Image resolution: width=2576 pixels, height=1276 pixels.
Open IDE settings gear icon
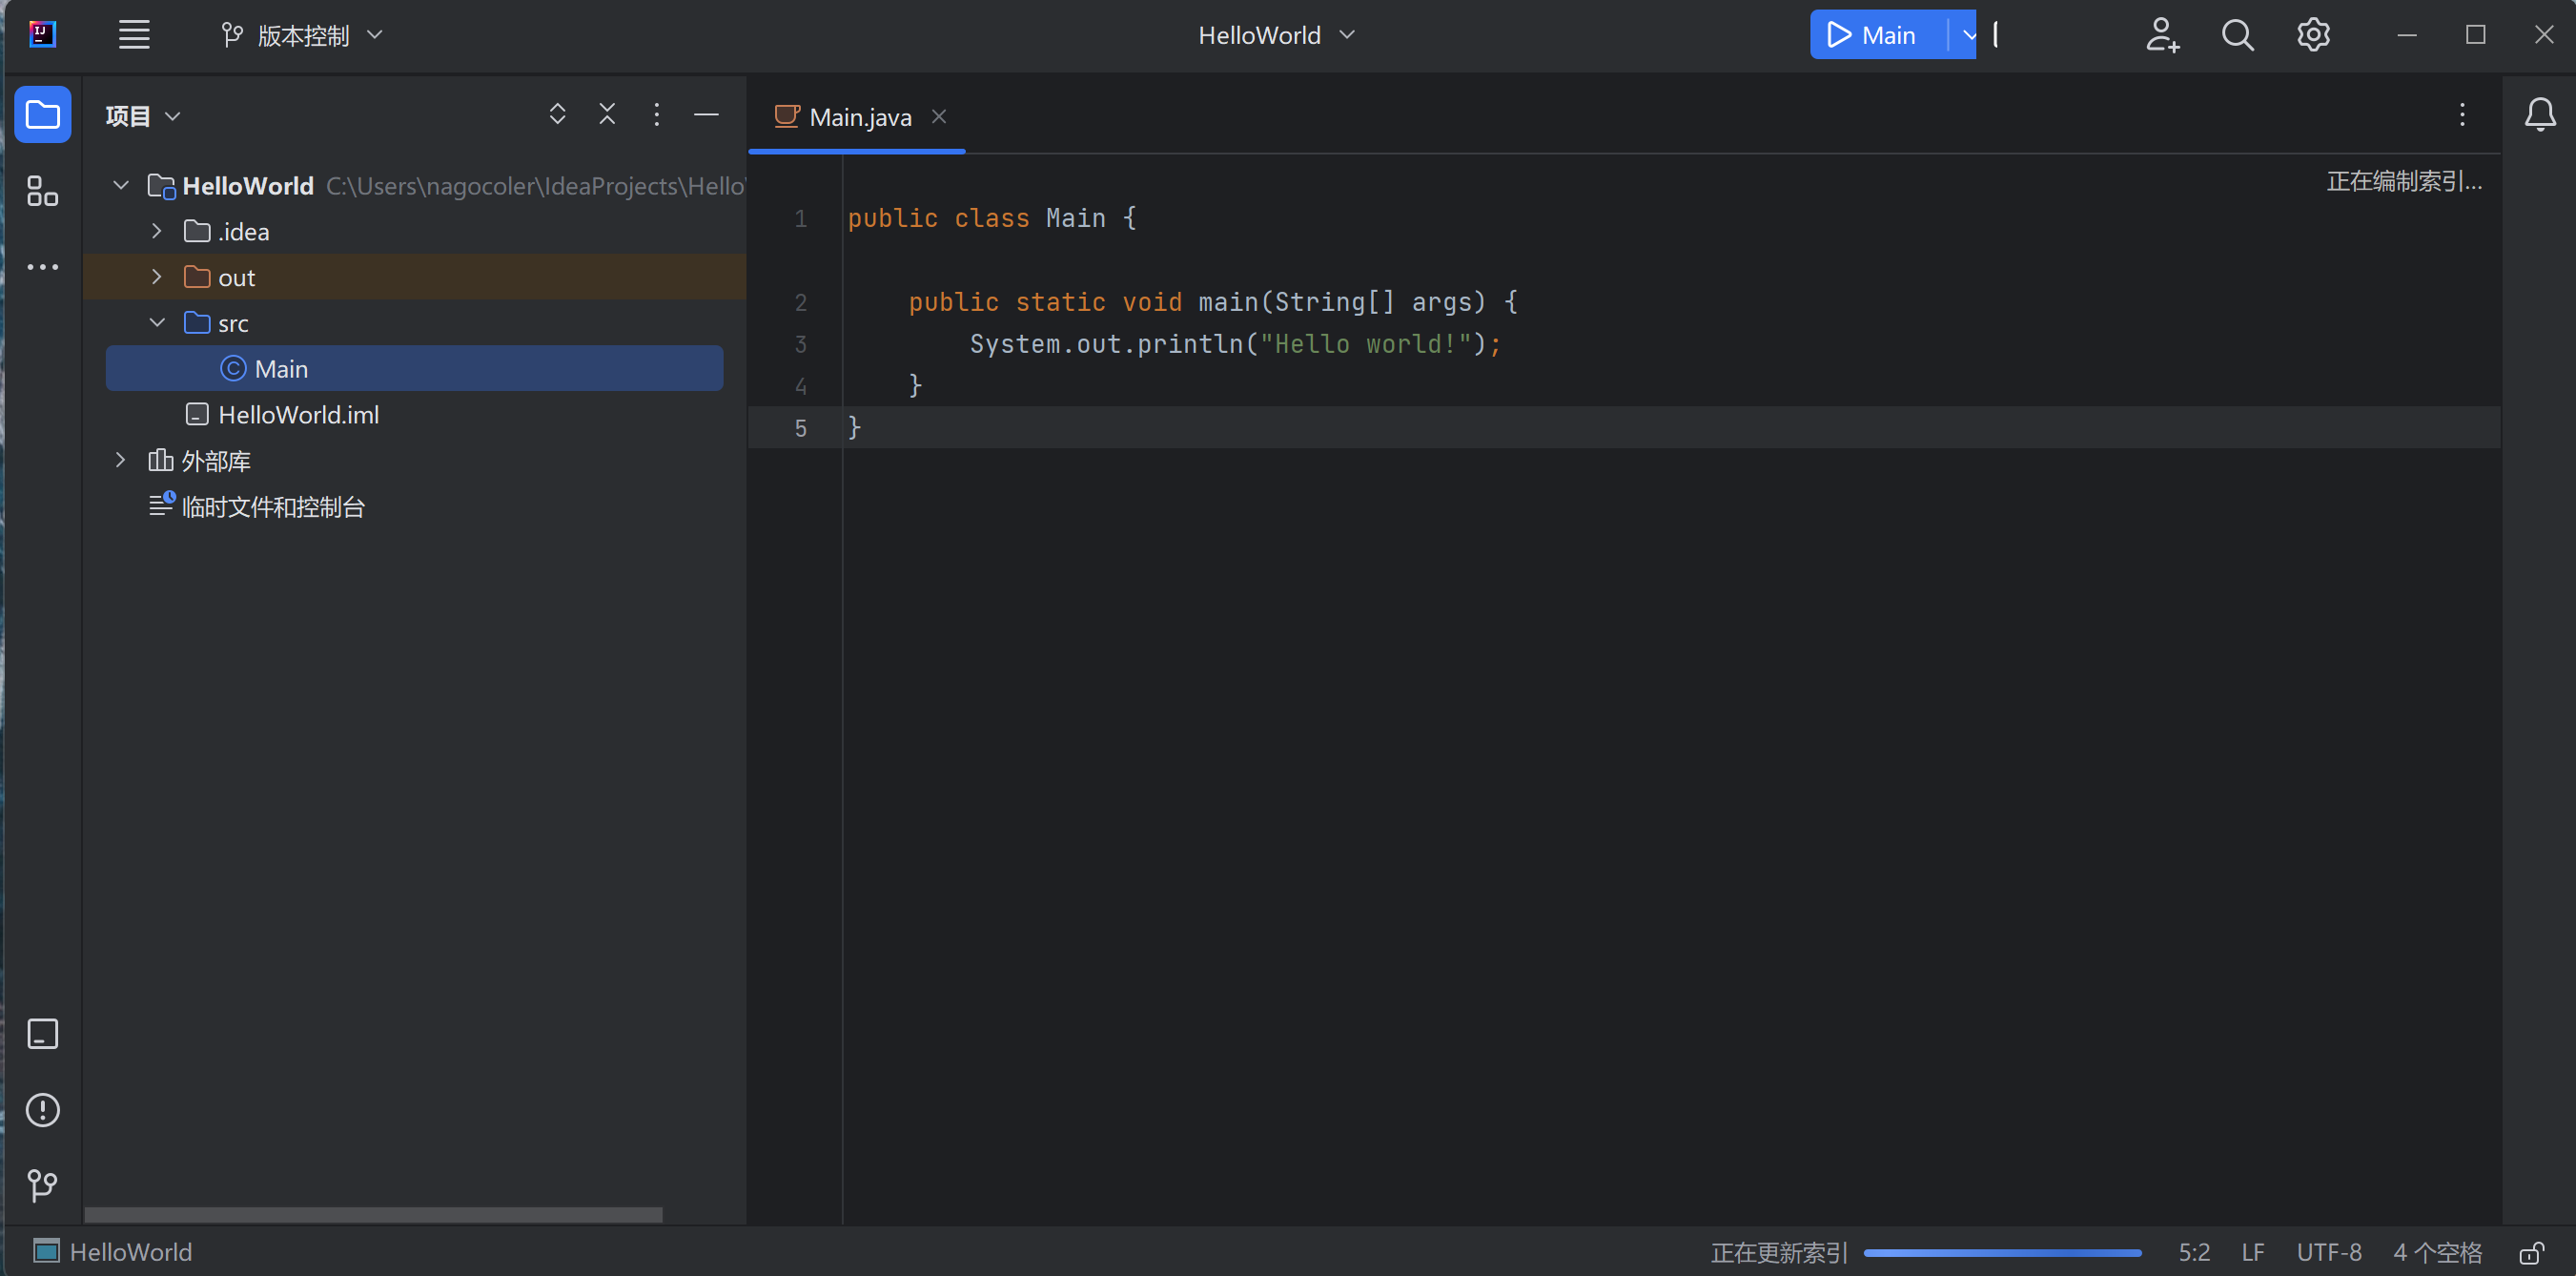[2313, 35]
